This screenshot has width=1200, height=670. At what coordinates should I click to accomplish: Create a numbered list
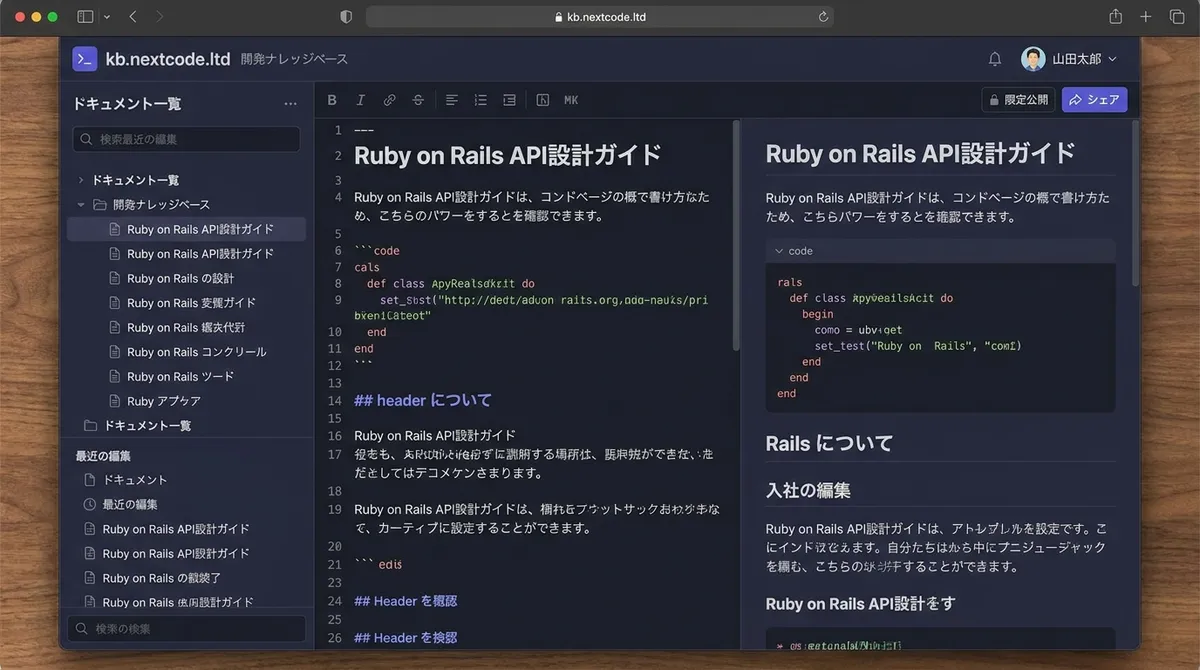(x=480, y=99)
